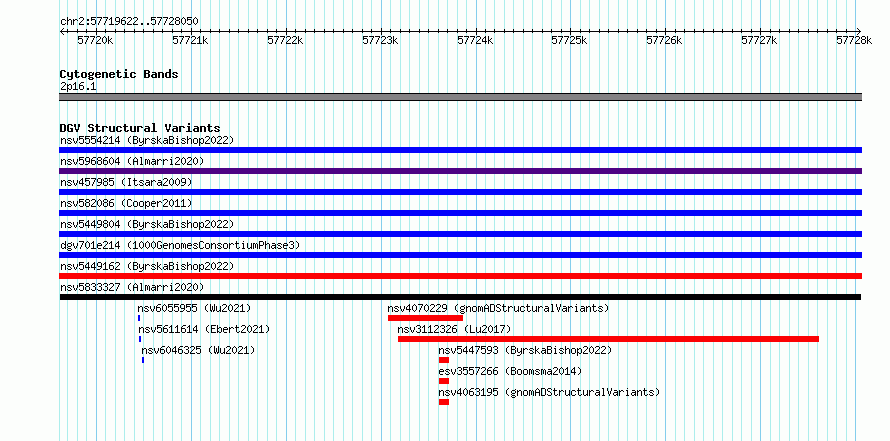Click the 57724k ruler tick label
890x441 pixels.
coord(475,40)
